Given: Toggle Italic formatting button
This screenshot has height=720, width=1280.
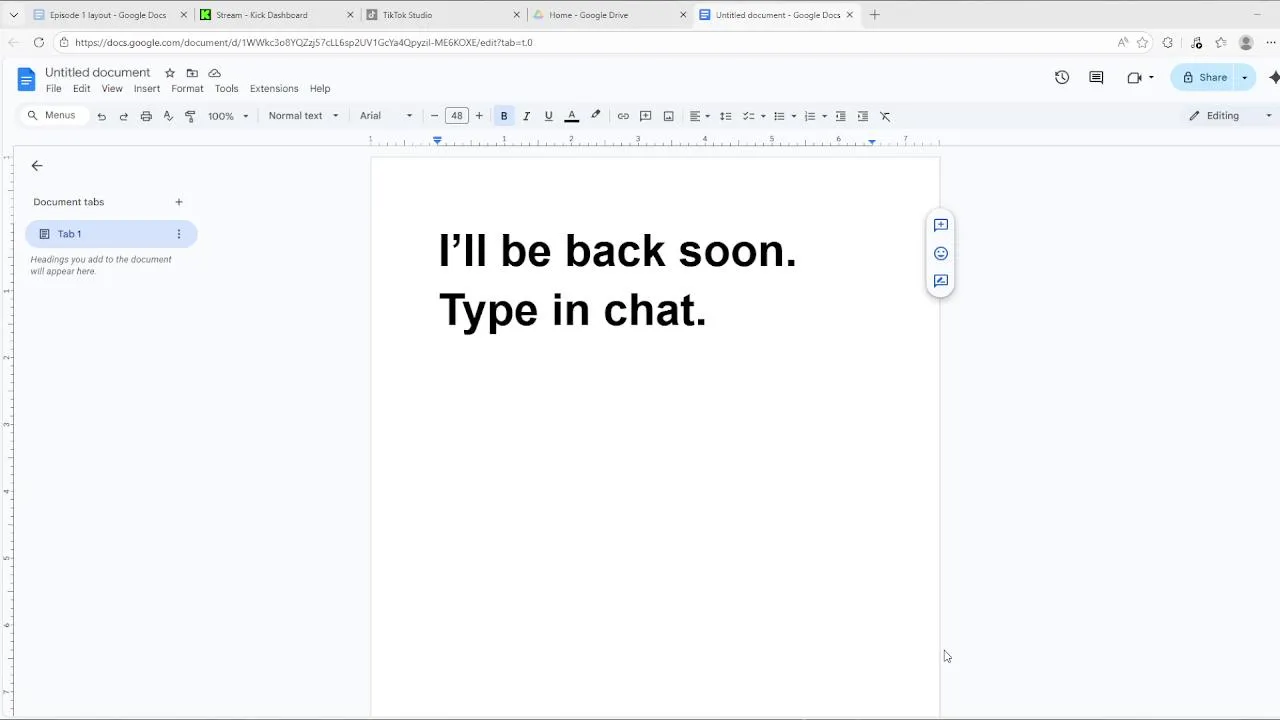Looking at the screenshot, I should tap(526, 116).
